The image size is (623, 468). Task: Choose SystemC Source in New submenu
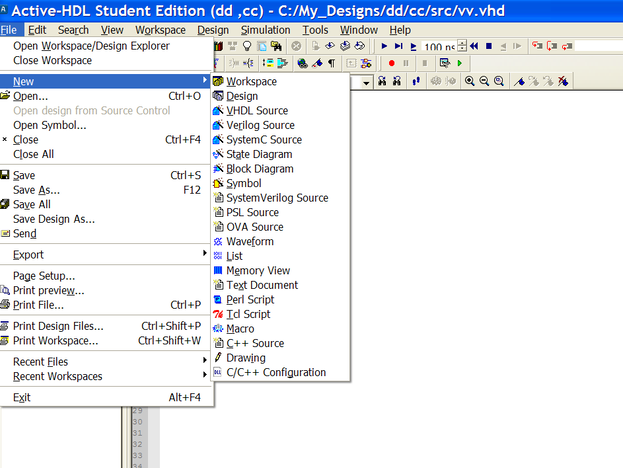click(281, 140)
